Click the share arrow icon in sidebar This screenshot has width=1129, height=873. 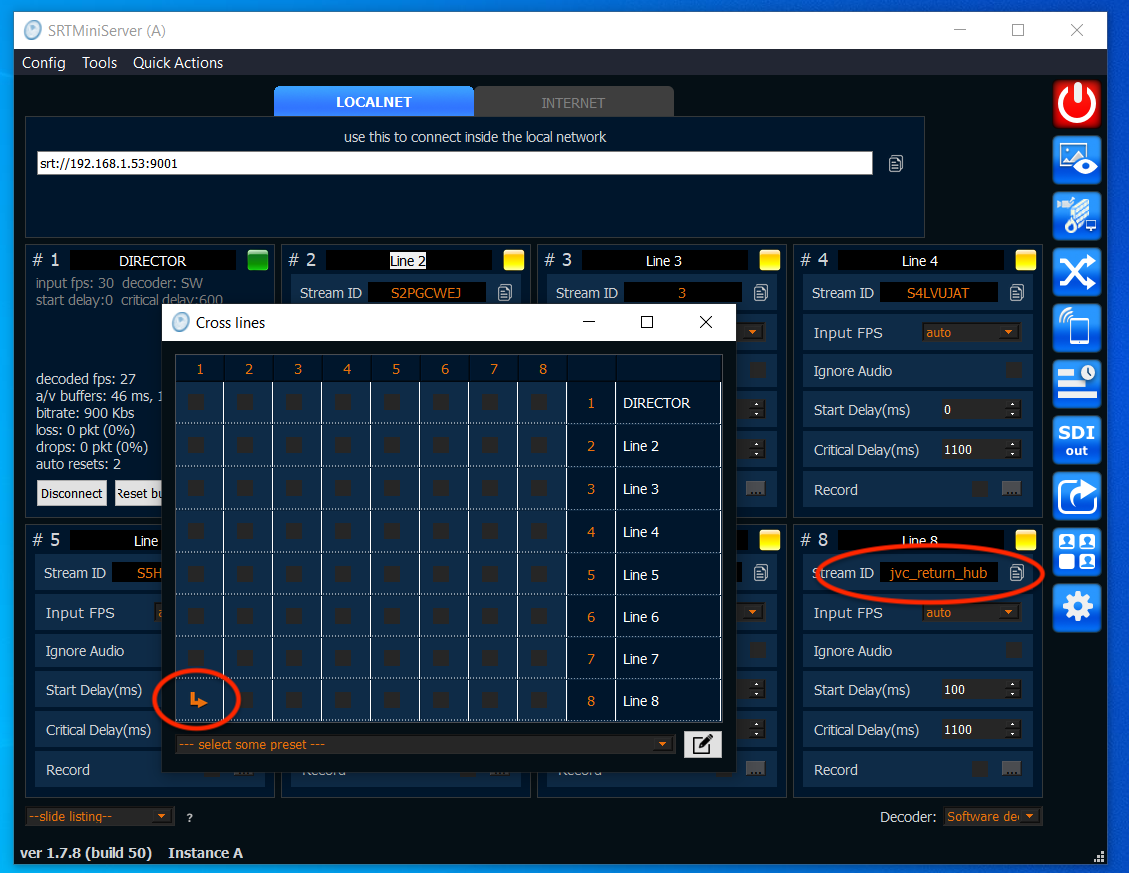(1076, 496)
